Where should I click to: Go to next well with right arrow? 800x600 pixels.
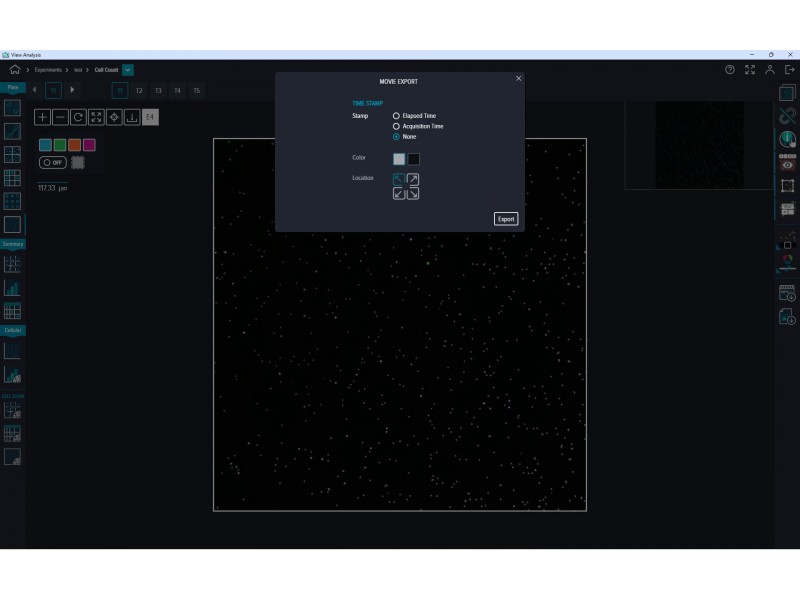click(x=72, y=90)
